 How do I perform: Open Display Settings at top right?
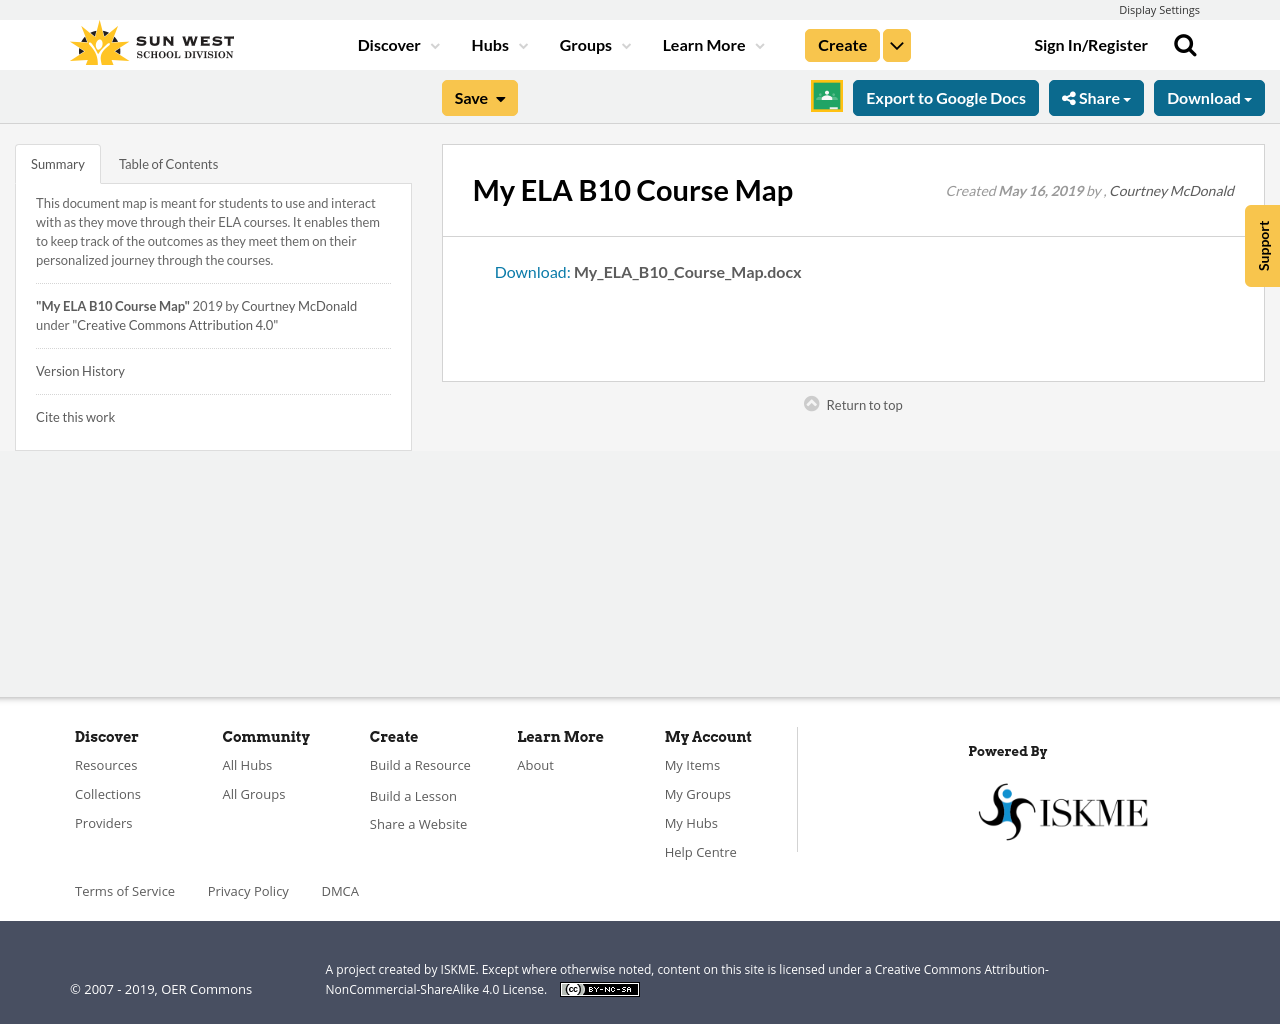pos(1159,9)
